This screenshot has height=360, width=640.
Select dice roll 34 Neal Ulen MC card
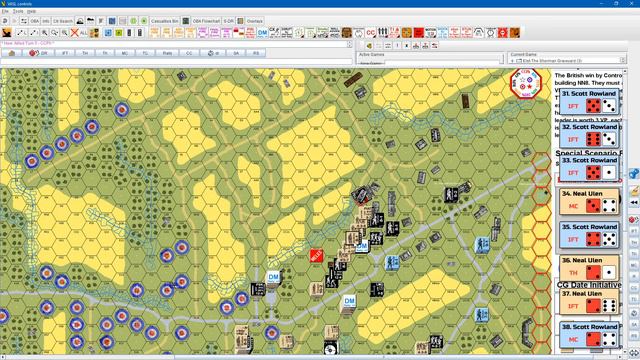pyautogui.click(x=589, y=201)
